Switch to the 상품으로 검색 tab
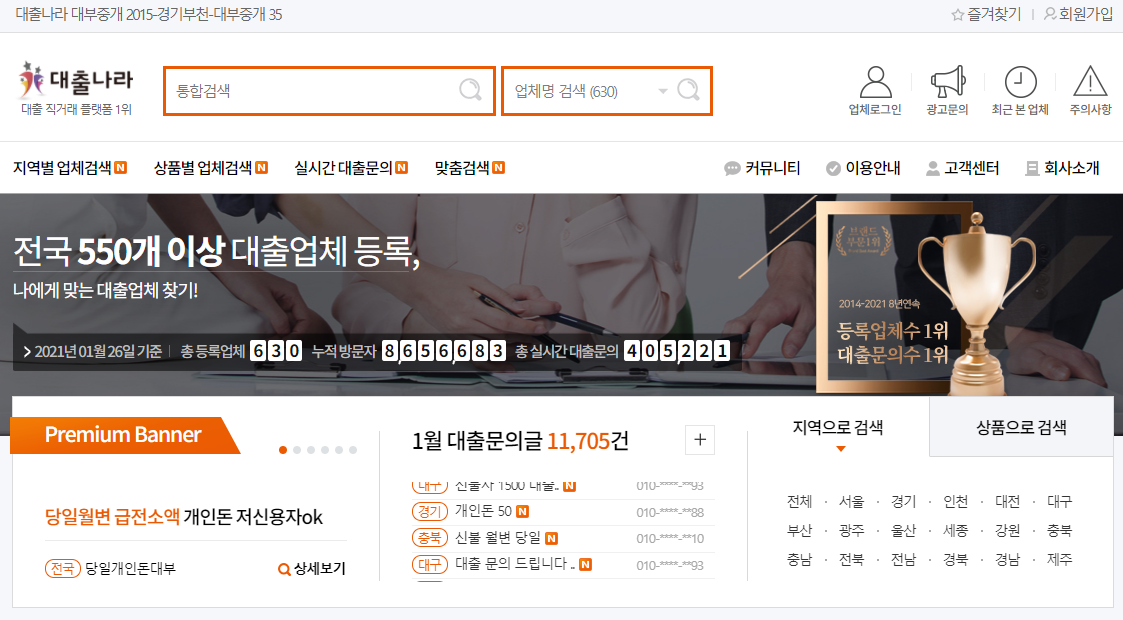Image resolution: width=1123 pixels, height=620 pixels. click(1021, 427)
